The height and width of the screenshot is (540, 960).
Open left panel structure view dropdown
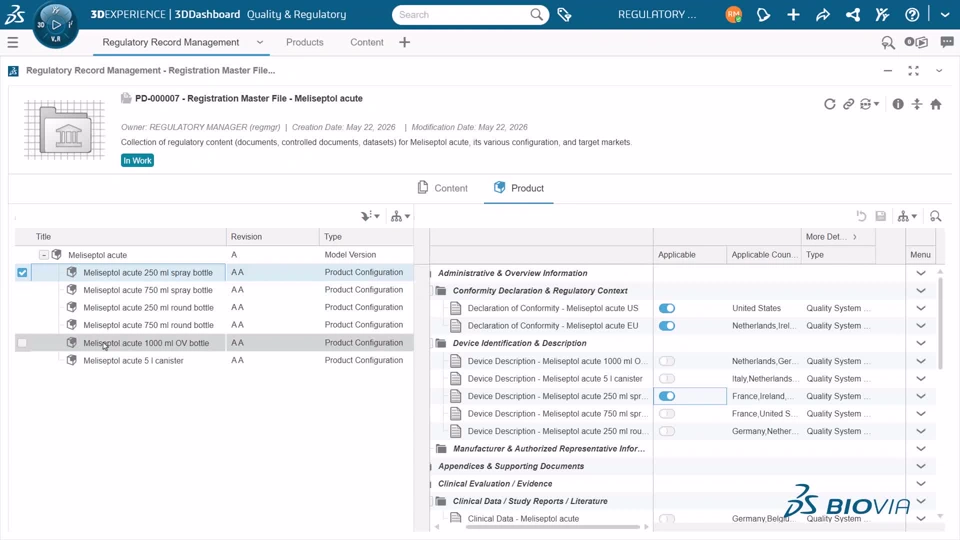click(x=400, y=216)
